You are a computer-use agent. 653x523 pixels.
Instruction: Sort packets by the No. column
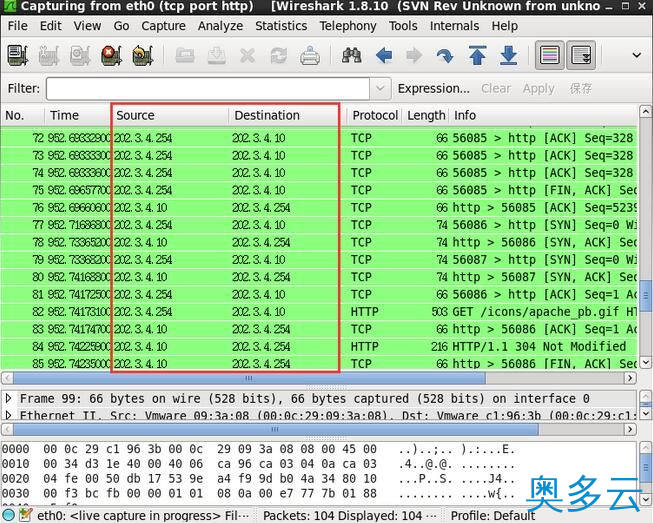[22, 115]
